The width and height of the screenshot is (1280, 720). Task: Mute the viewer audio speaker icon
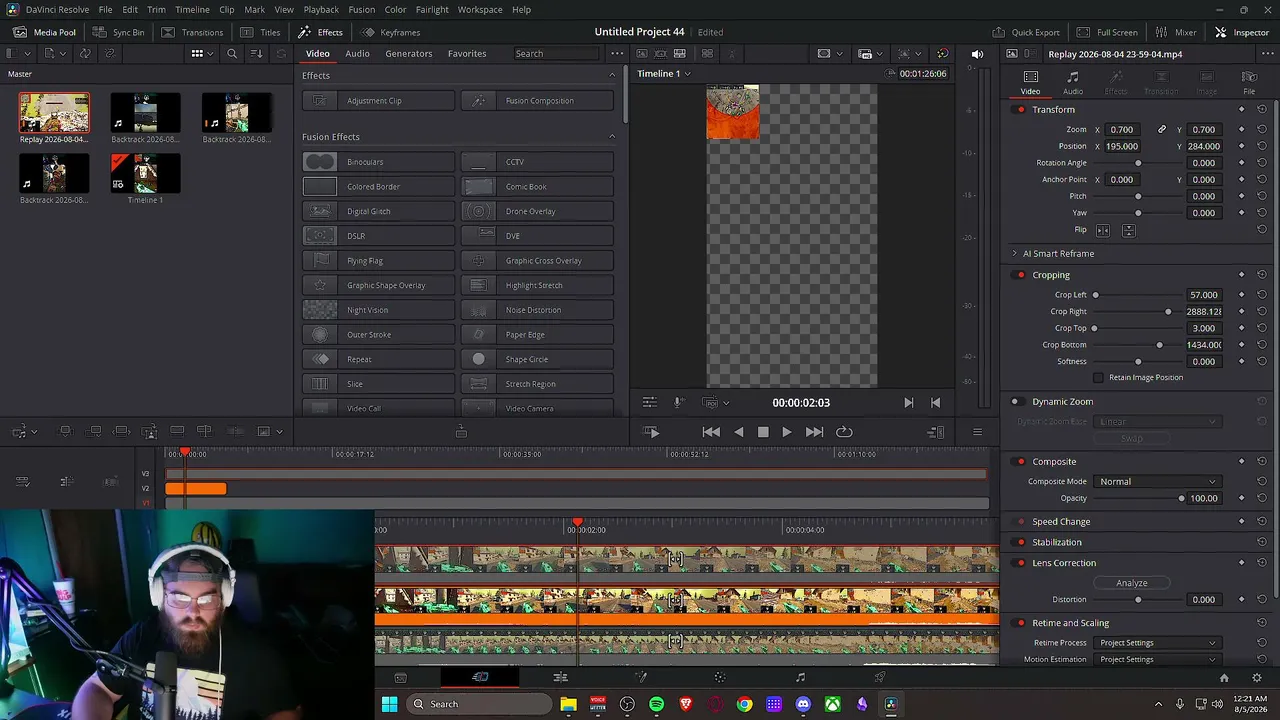(x=977, y=54)
